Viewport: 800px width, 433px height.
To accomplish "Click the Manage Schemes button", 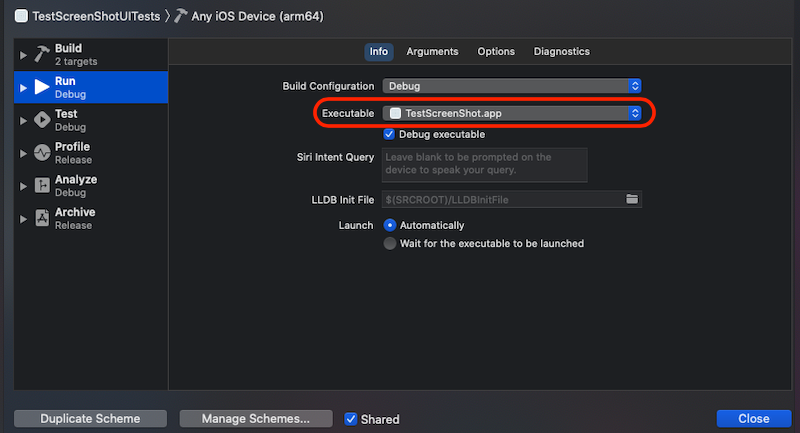I will point(256,419).
